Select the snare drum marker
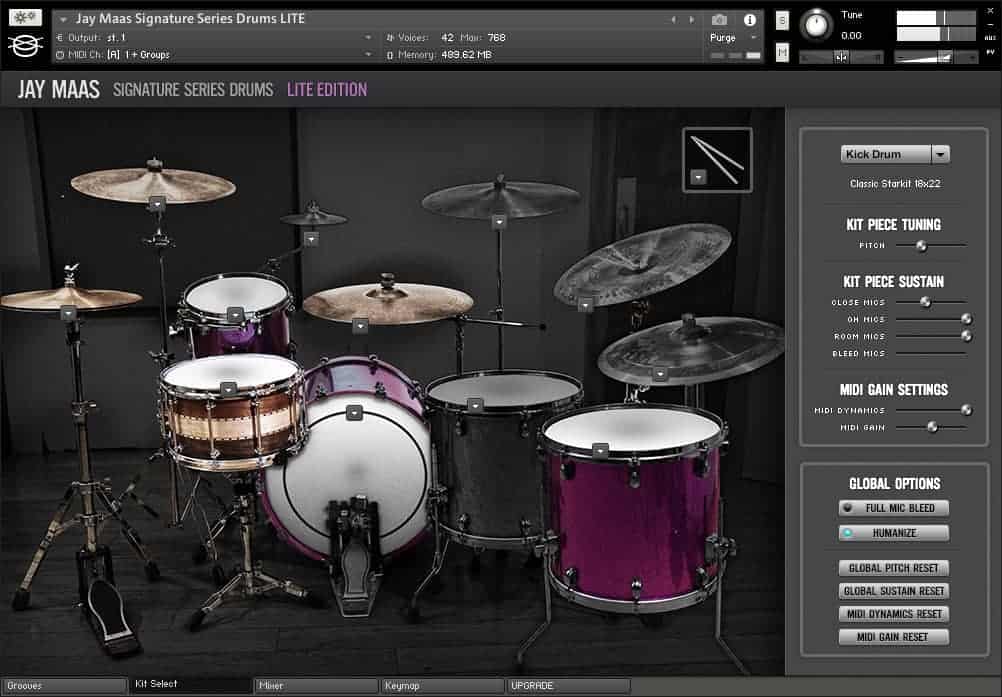Image resolution: width=1002 pixels, height=697 pixels. pos(228,389)
